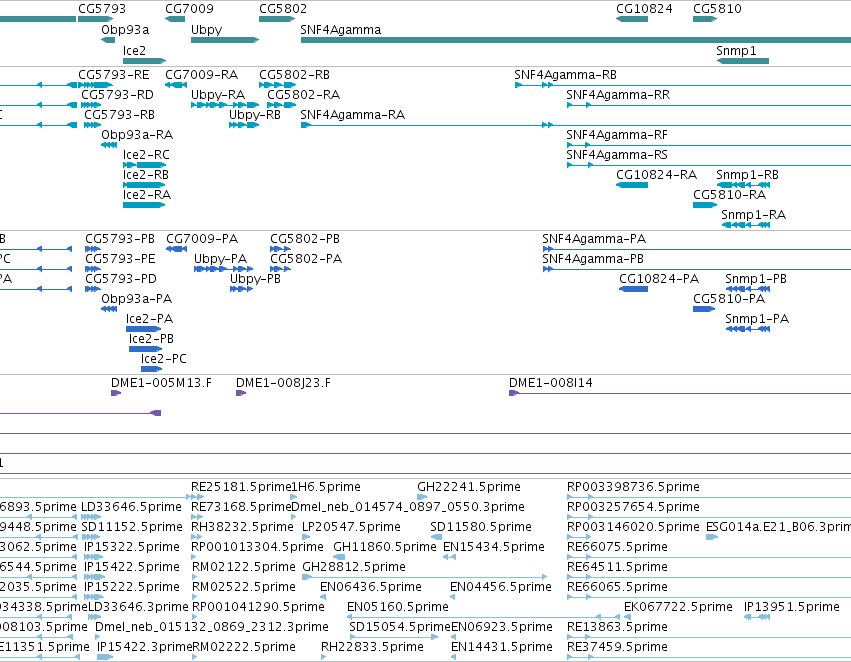Select transcript Ice2-RA
Image resolution: width=851 pixels, height=662 pixels.
coord(147,194)
